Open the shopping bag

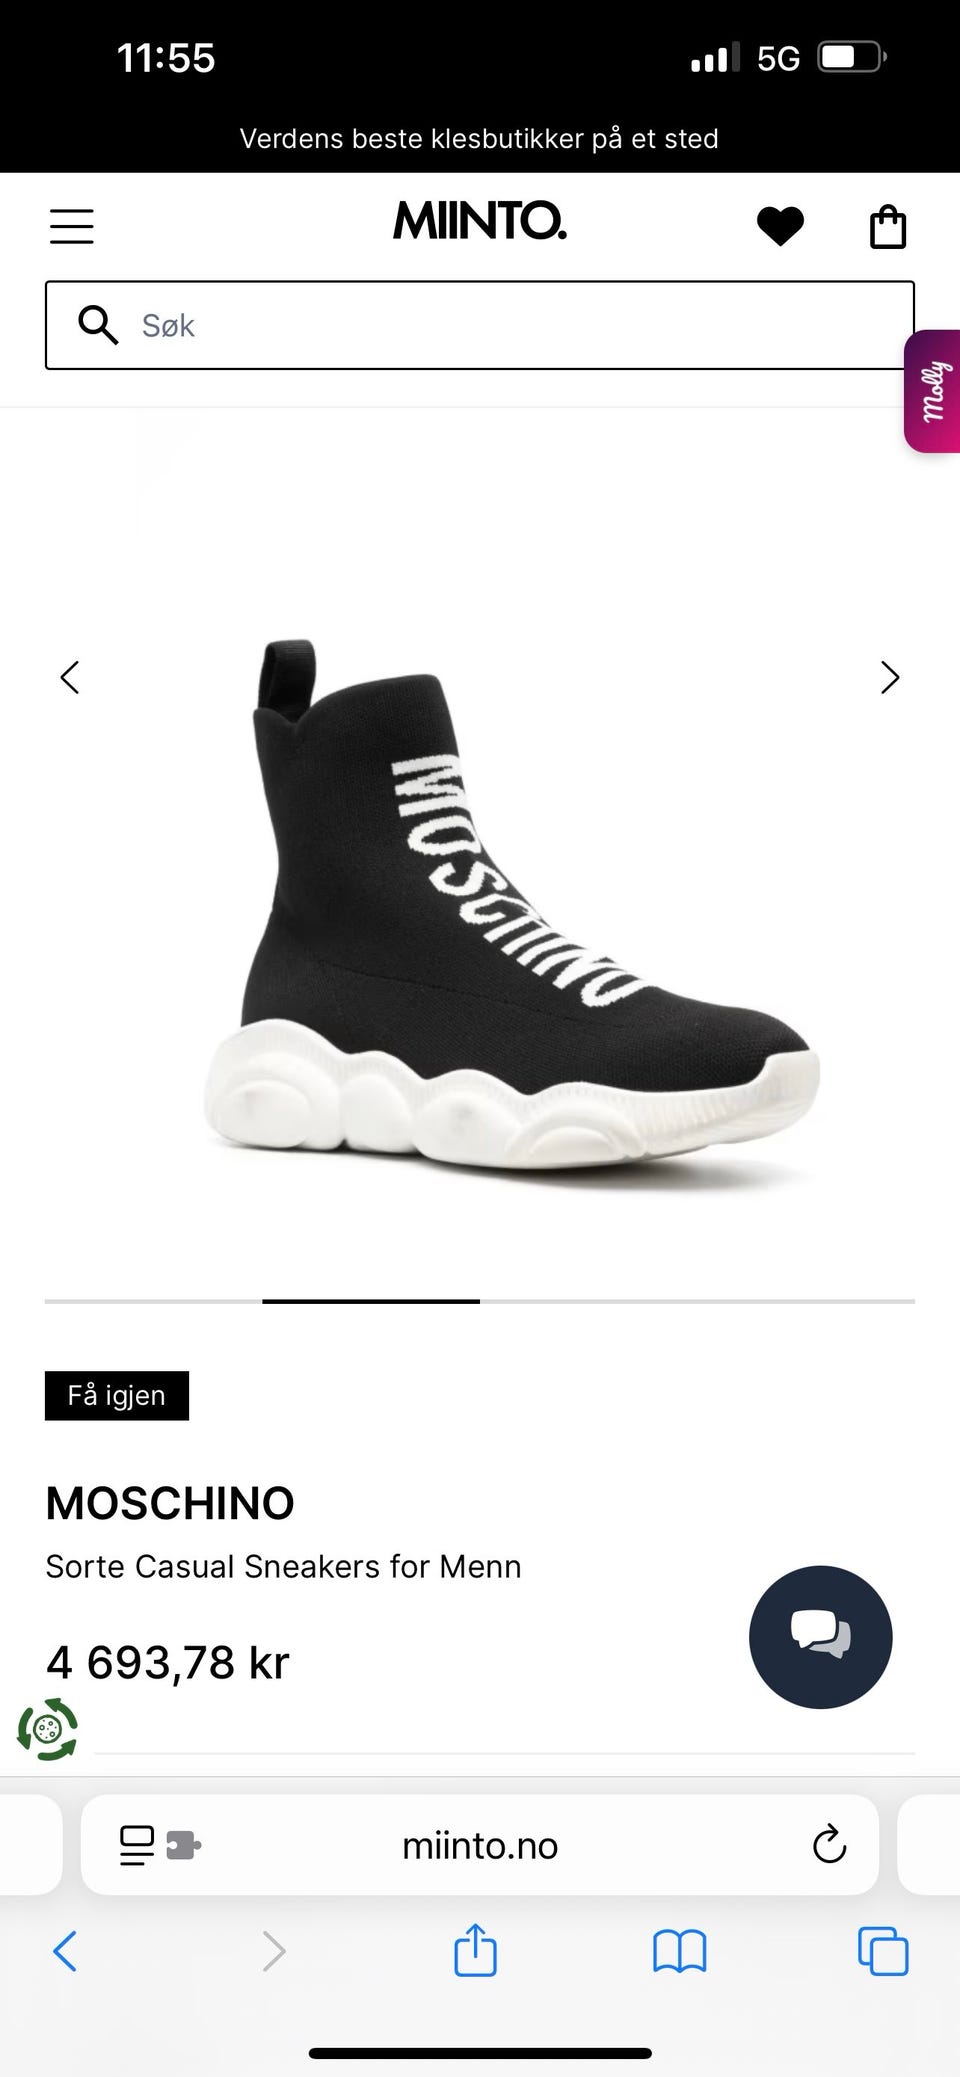pos(888,227)
